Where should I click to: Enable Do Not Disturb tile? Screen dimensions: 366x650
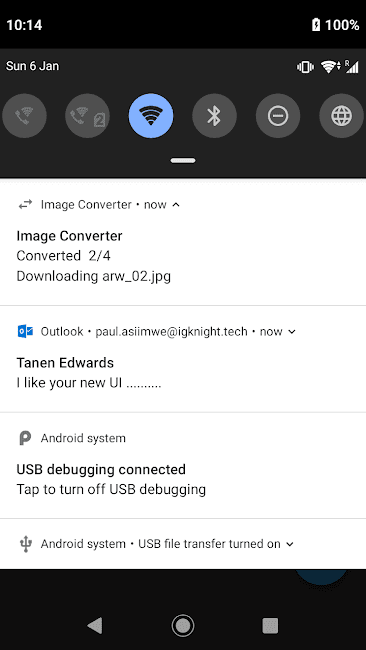pyautogui.click(x=278, y=116)
